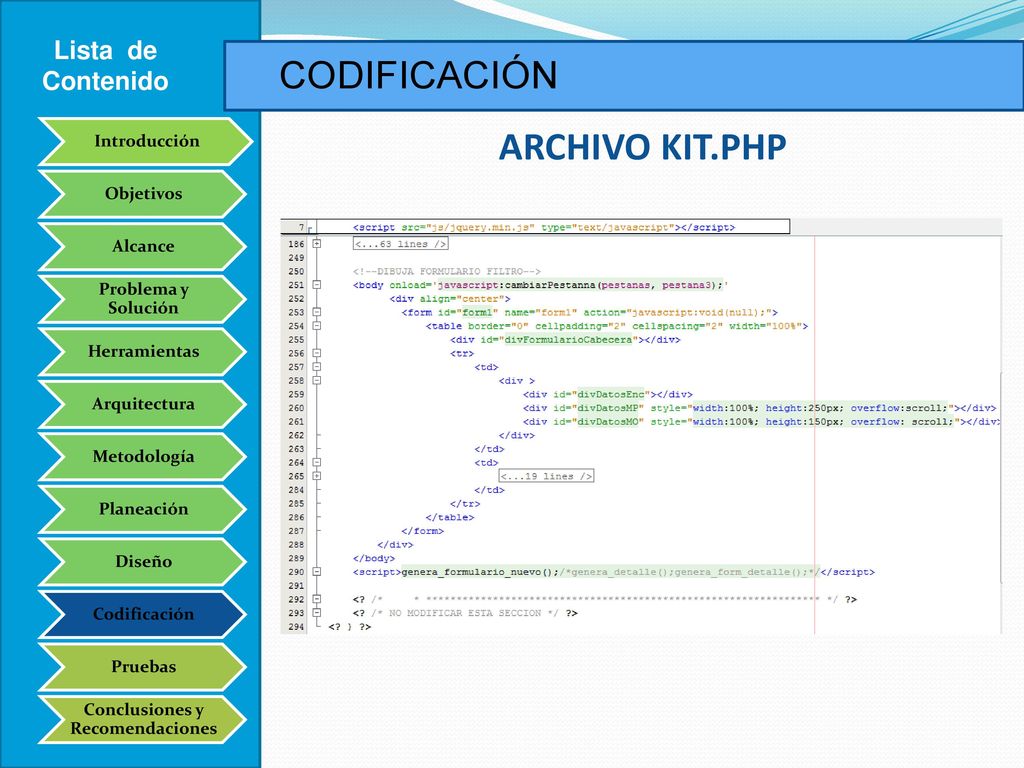Image resolution: width=1024 pixels, height=768 pixels.
Task: Collapse body block at line 251
Action: point(317,285)
